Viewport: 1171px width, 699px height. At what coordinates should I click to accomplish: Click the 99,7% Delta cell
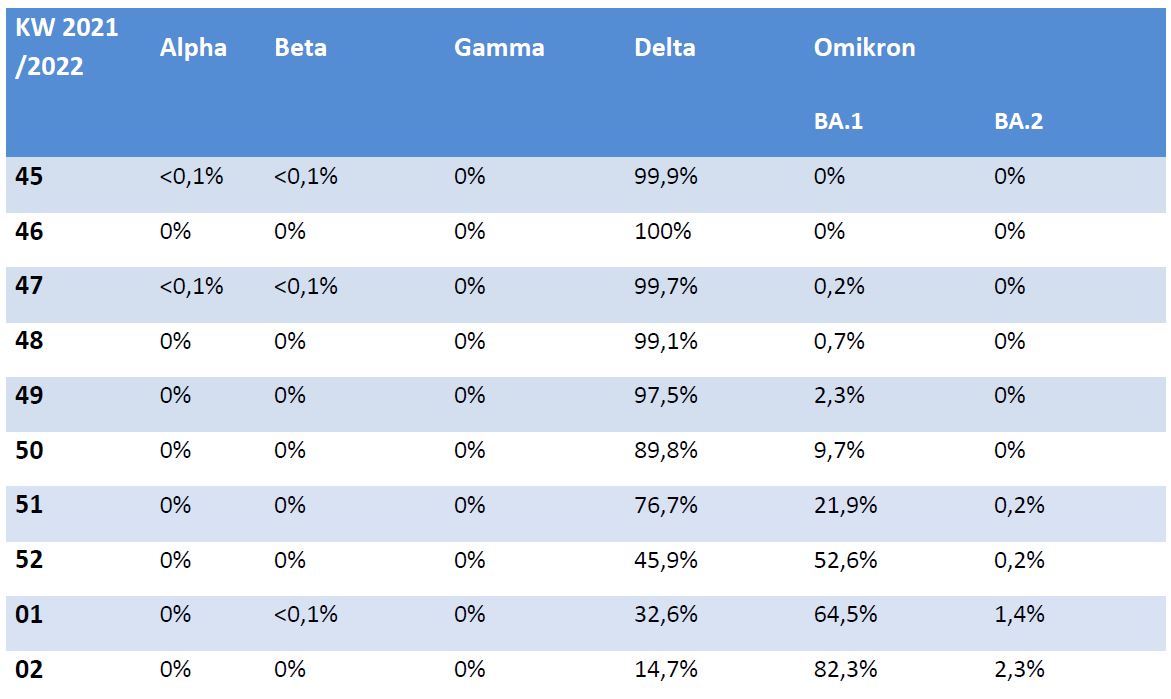(x=665, y=287)
